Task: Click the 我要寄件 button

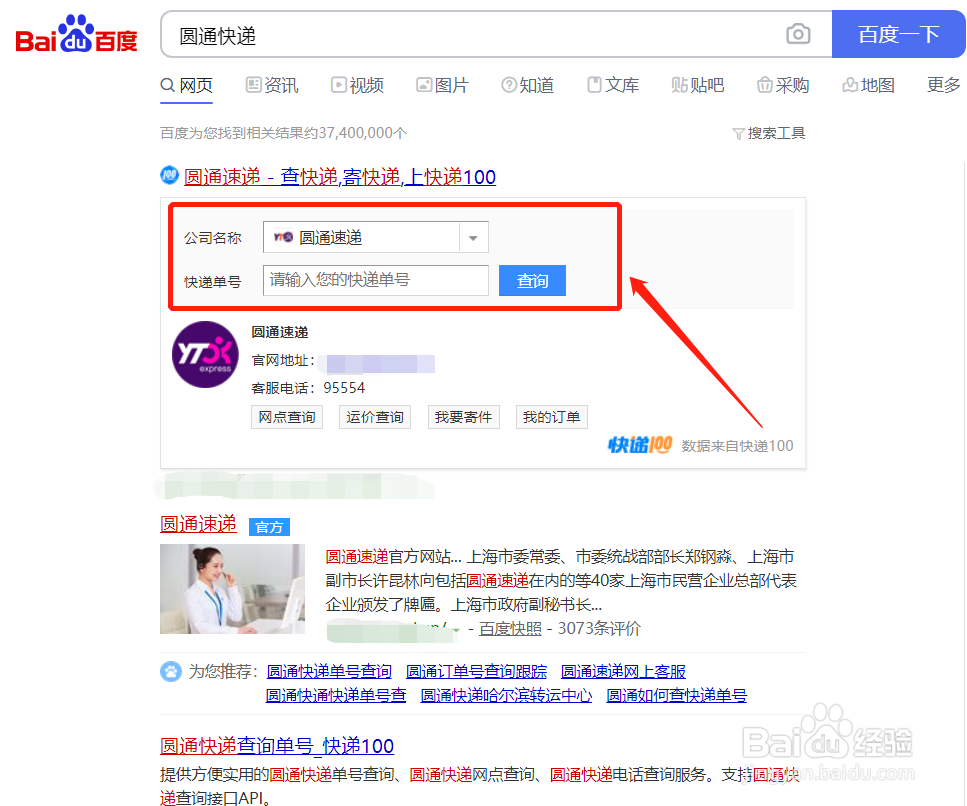Action: [463, 417]
